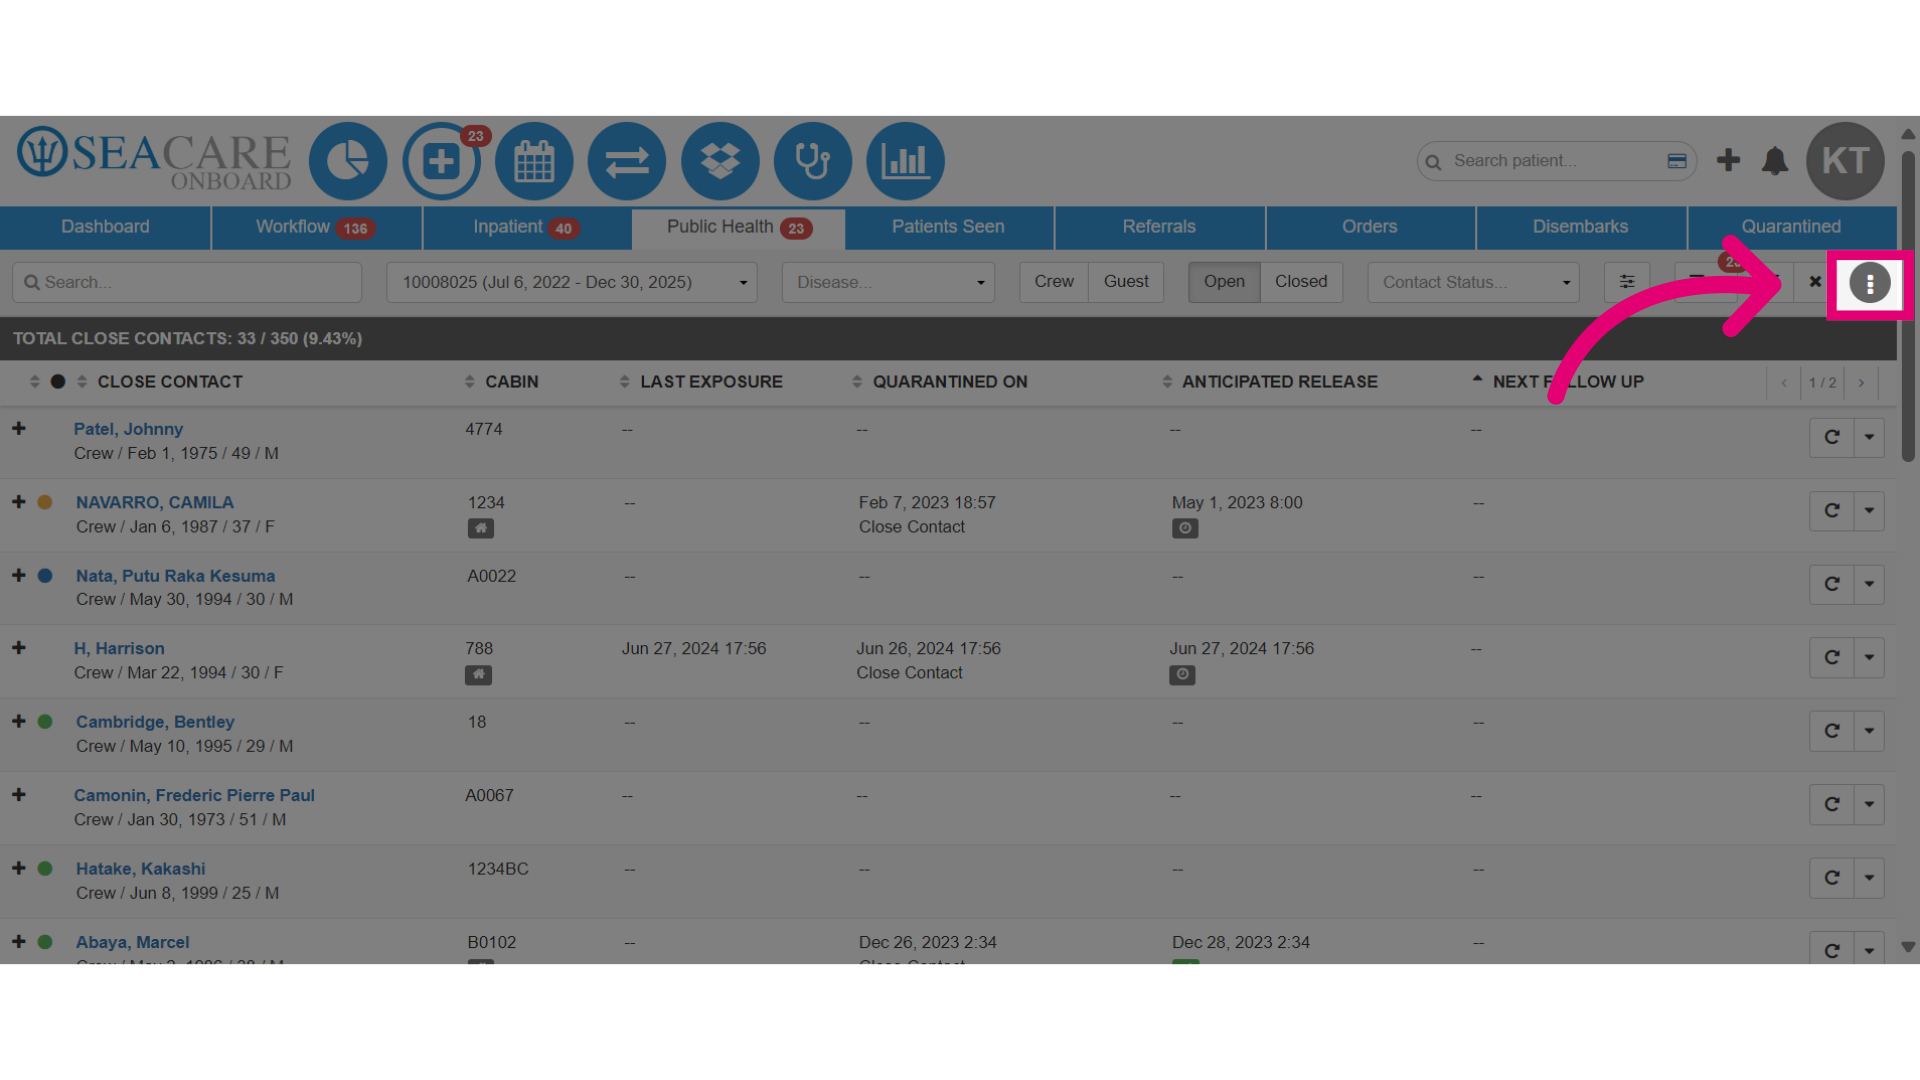Image resolution: width=1920 pixels, height=1080 pixels.
Task: Expand Hatake, Kakashi row with plus
Action: point(18,868)
